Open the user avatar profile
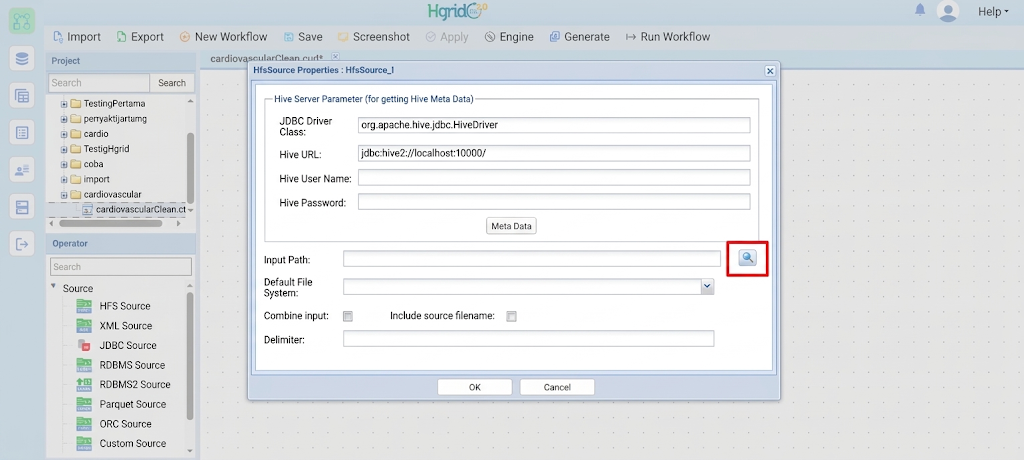The width and height of the screenshot is (1024, 460). tap(948, 11)
